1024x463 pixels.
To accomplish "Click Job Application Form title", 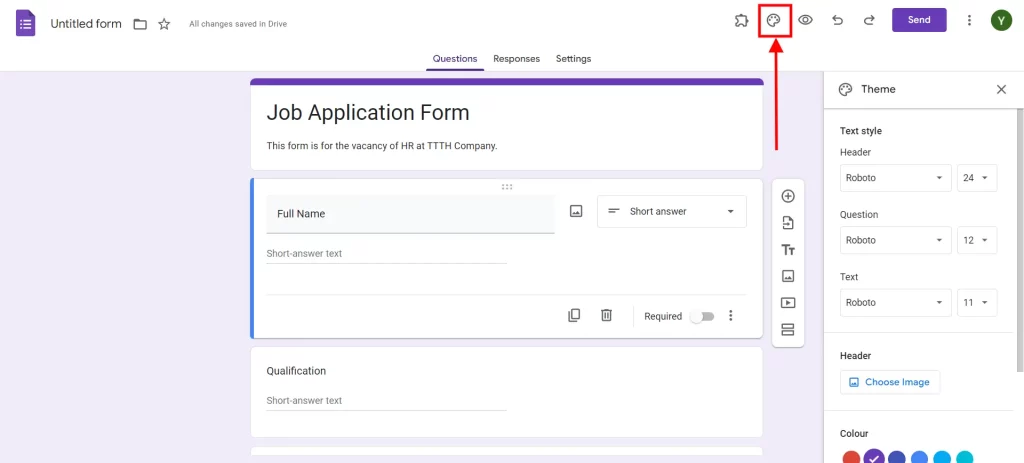I will tap(368, 113).
